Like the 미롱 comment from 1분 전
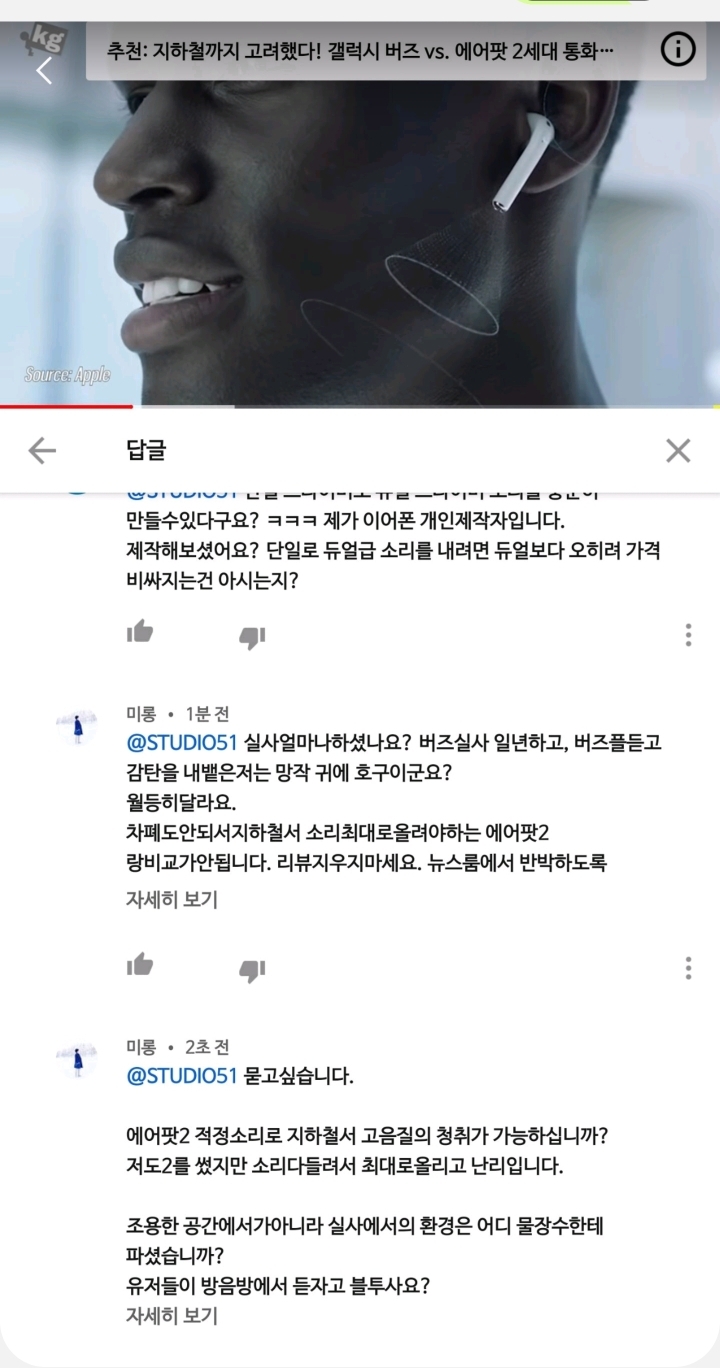Viewport: 720px width, 1368px height. (x=140, y=966)
